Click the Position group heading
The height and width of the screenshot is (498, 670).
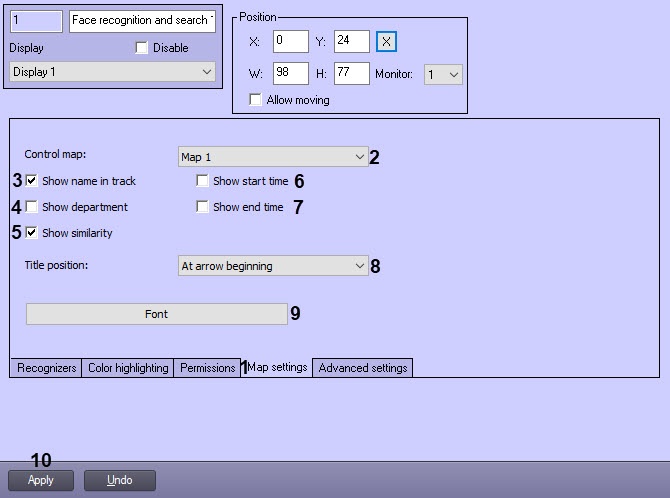(x=258, y=17)
